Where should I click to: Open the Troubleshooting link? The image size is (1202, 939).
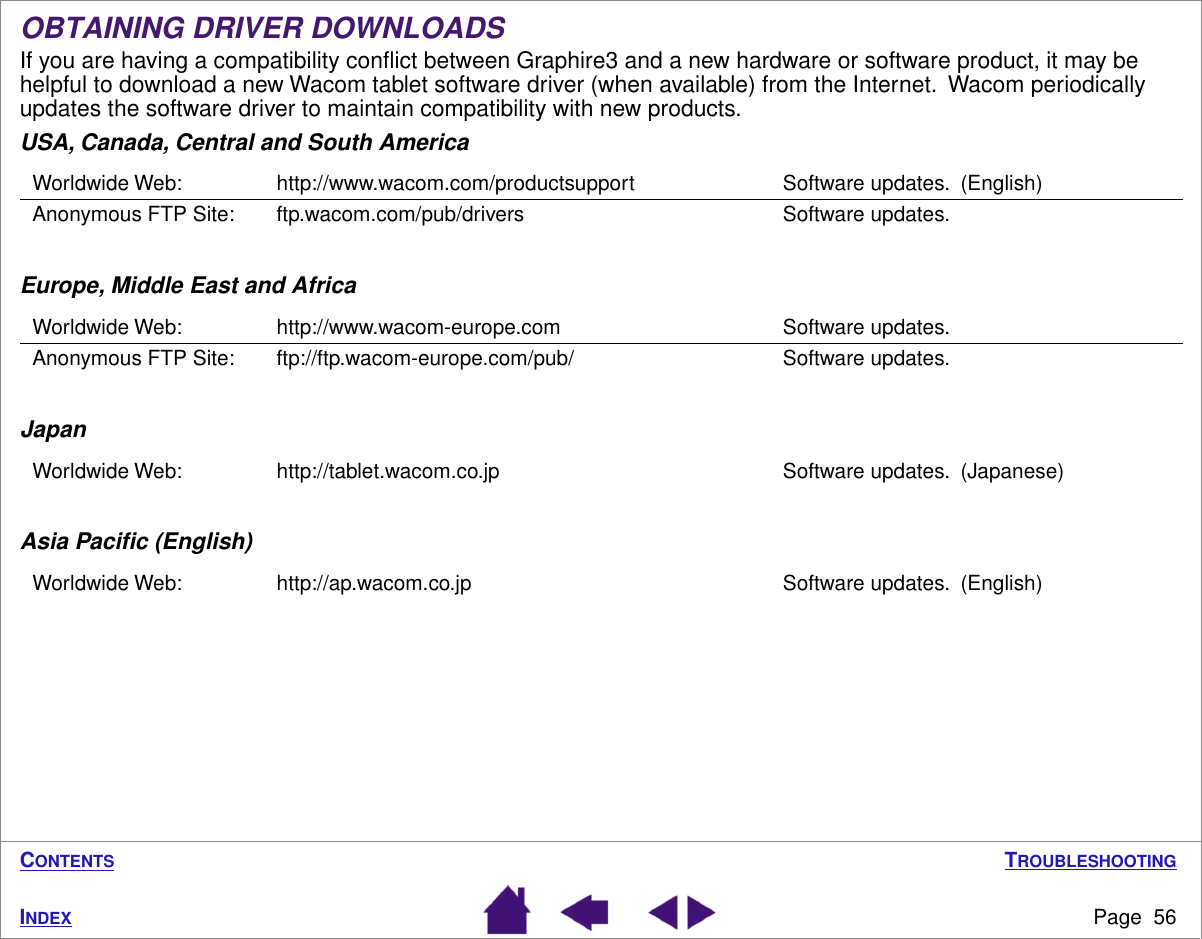[x=1090, y=861]
